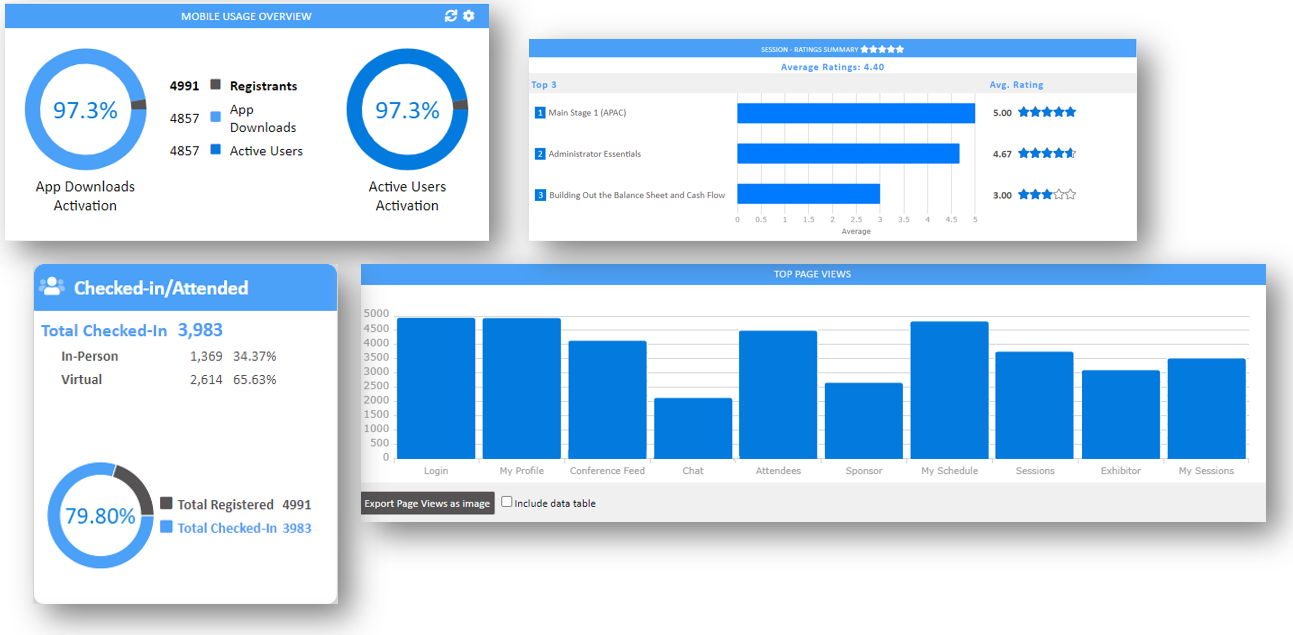Click the white stars in Ratings Summary header
The width and height of the screenshot is (1293, 635).
coord(882,48)
